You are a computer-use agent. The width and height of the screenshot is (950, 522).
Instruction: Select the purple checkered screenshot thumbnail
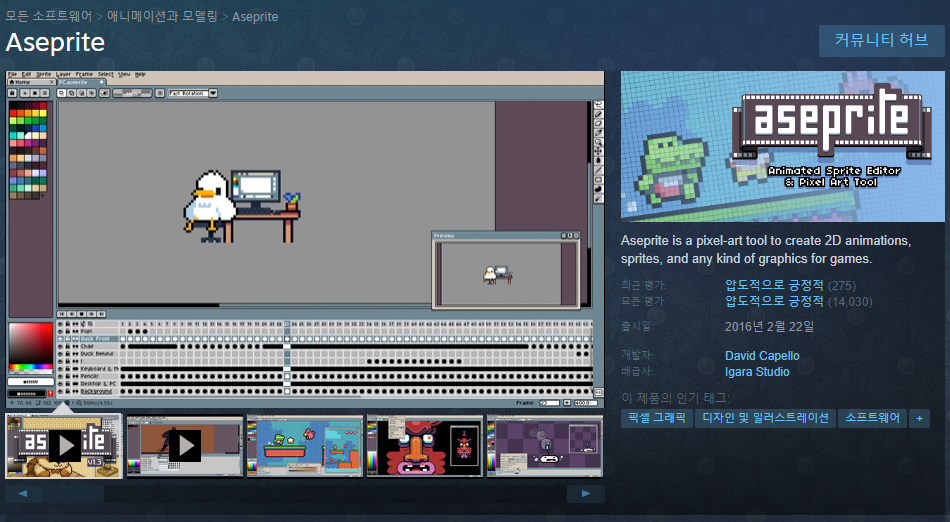545,446
